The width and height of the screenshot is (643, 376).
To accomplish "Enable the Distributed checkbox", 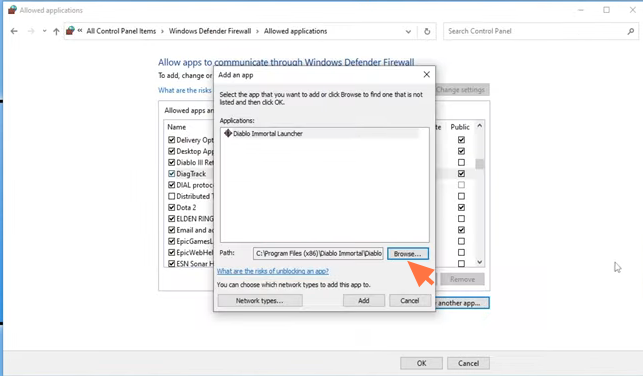I will pos(171,196).
